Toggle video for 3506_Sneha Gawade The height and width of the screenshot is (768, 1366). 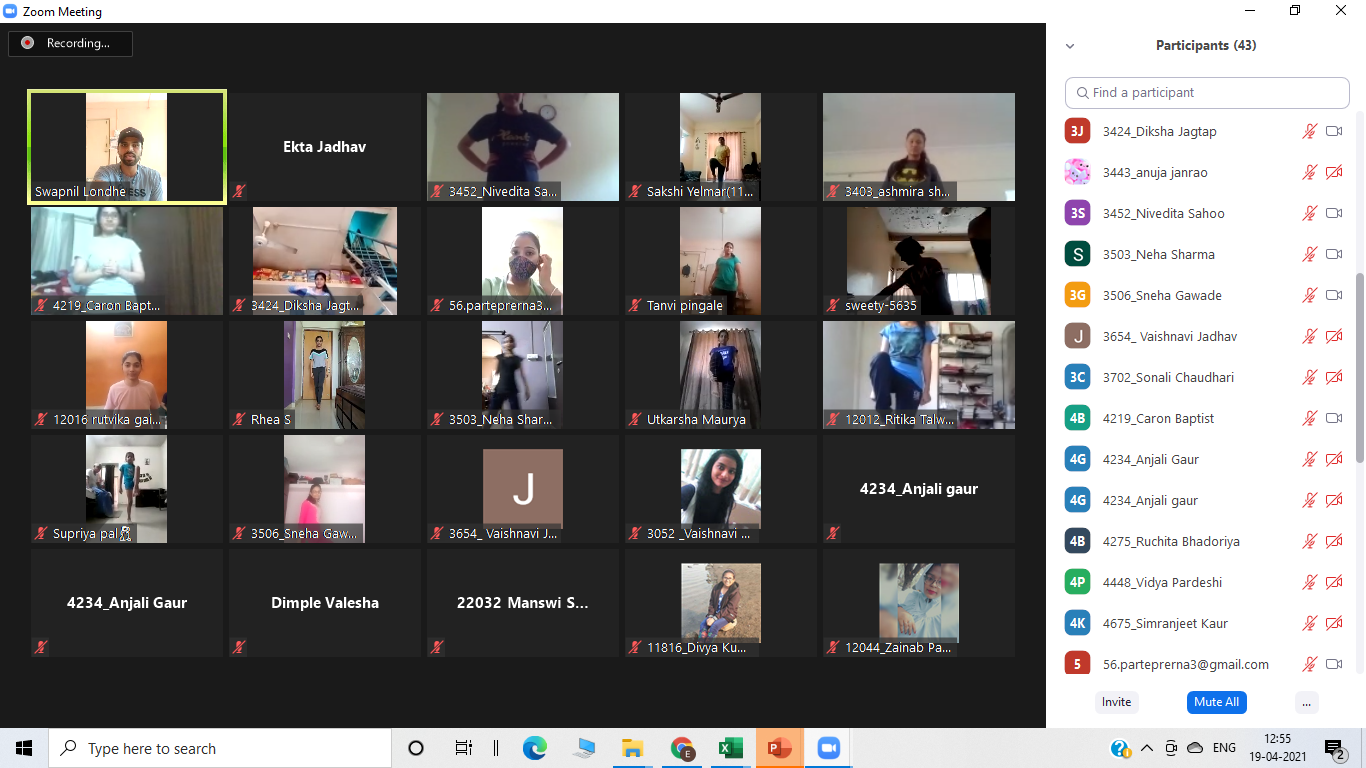pos(1333,295)
